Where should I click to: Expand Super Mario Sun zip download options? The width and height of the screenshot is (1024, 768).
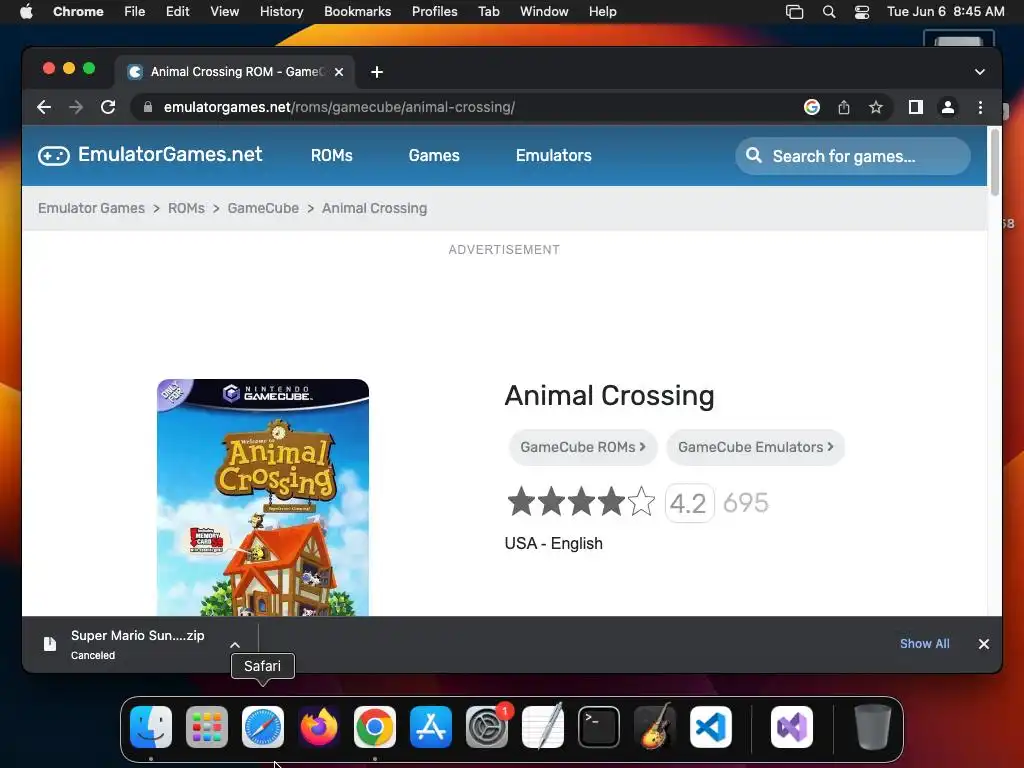[235, 645]
